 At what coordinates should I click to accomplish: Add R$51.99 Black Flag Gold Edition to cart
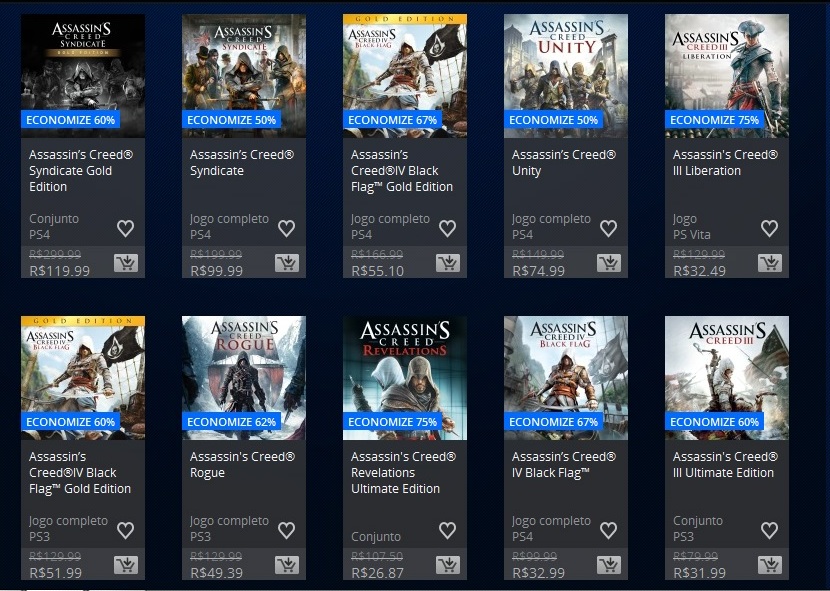point(126,565)
